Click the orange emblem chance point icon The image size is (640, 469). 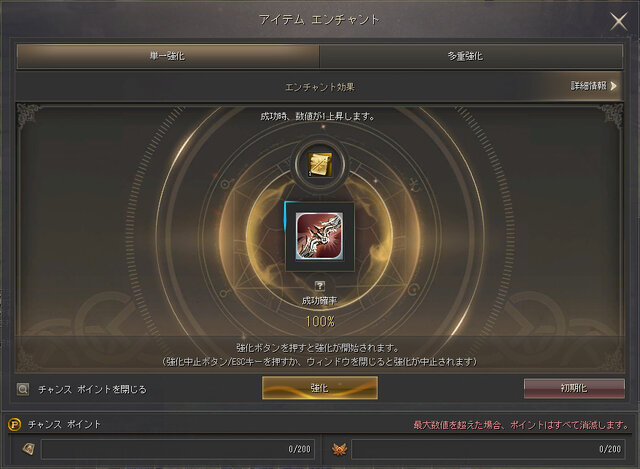click(339, 449)
